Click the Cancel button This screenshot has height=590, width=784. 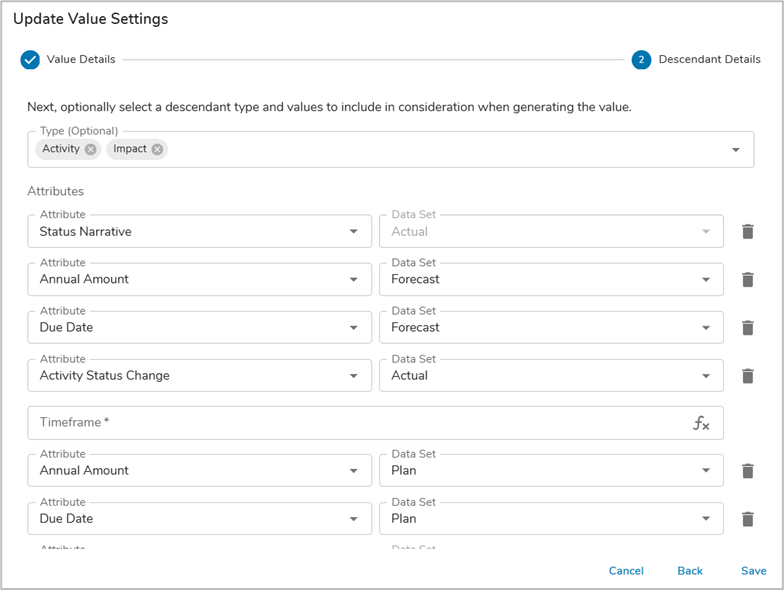pos(626,571)
